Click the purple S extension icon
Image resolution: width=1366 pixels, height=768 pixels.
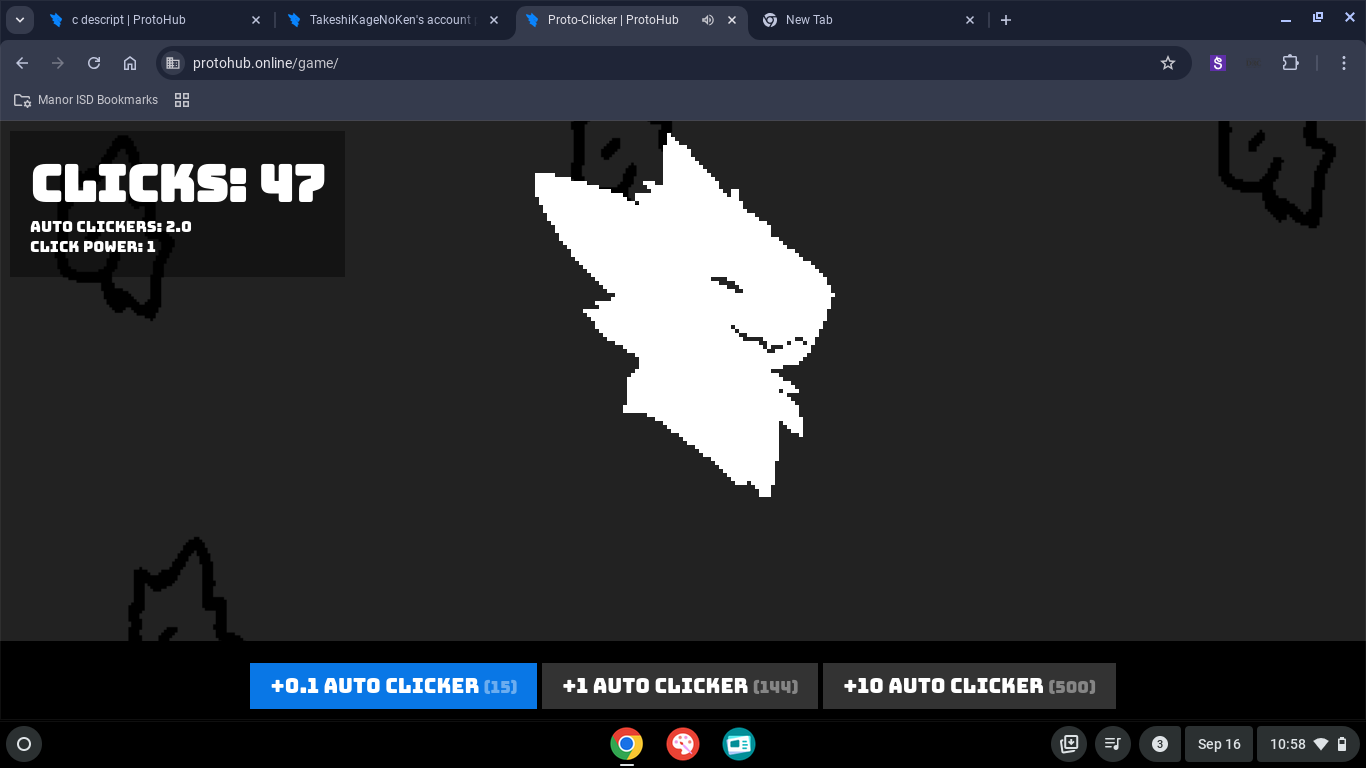(x=1217, y=63)
